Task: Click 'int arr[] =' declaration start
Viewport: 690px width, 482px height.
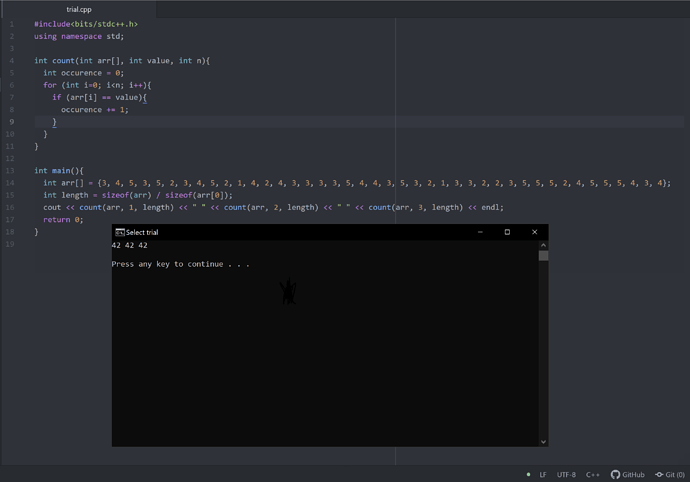Action: point(68,183)
